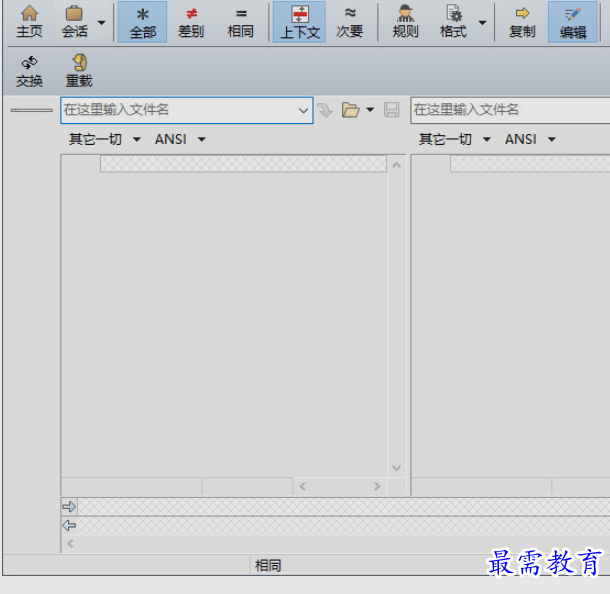Image resolution: width=610 pixels, height=594 pixels.
Task: Click the 相同 status bar text
Action: pyautogui.click(x=268, y=566)
